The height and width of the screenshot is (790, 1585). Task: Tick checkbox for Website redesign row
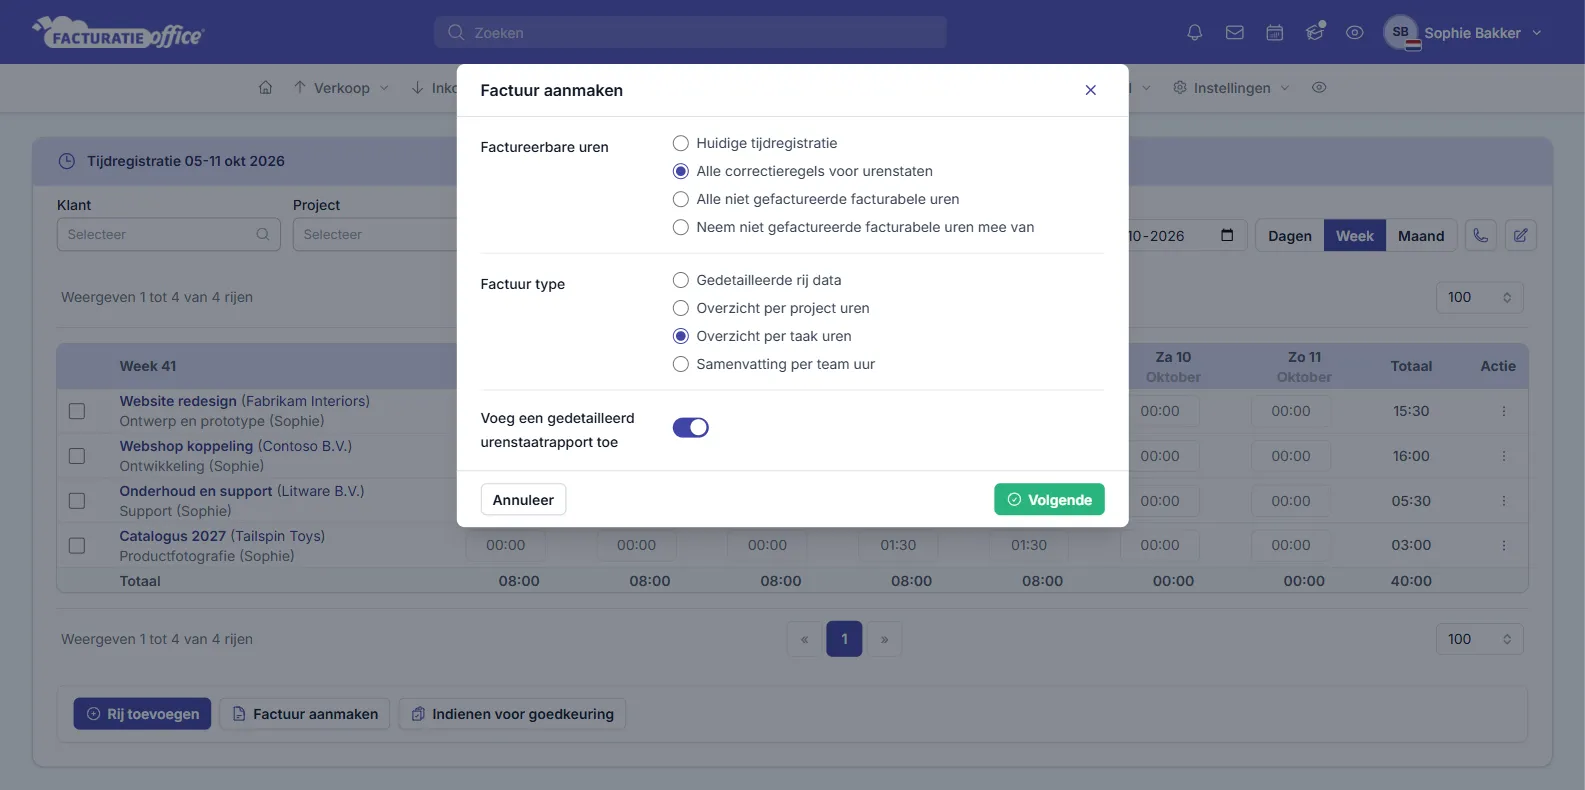point(77,411)
